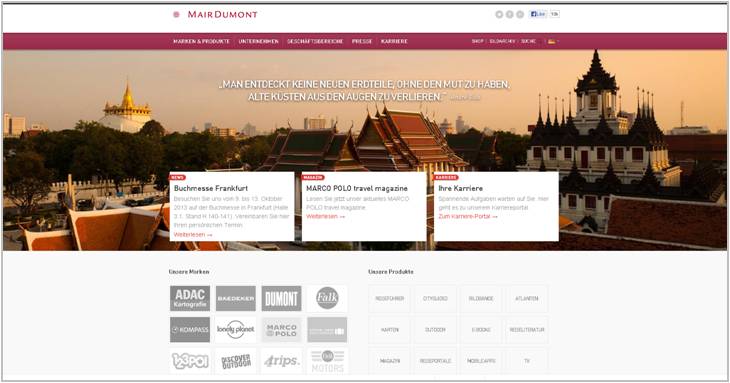
Task: Select the Motors brand logo
Action: coord(327,361)
